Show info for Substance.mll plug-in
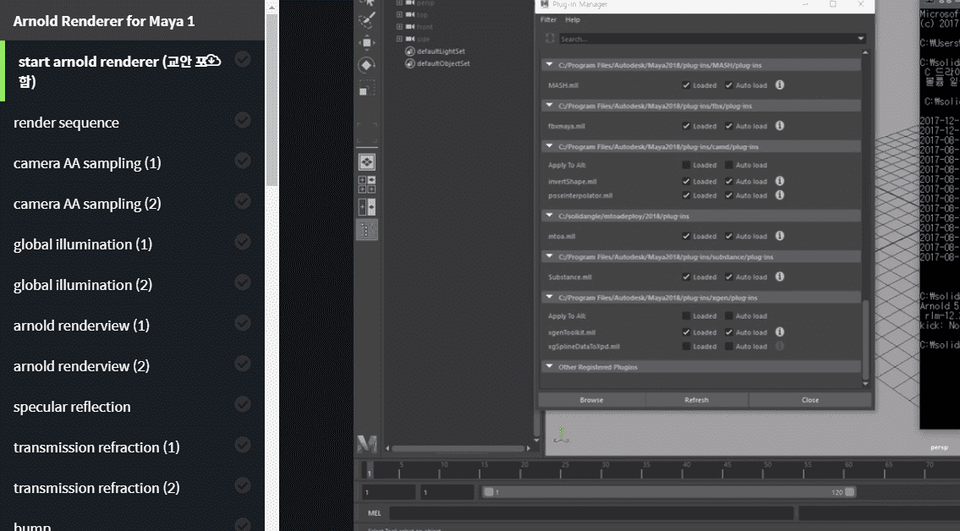 [780, 276]
